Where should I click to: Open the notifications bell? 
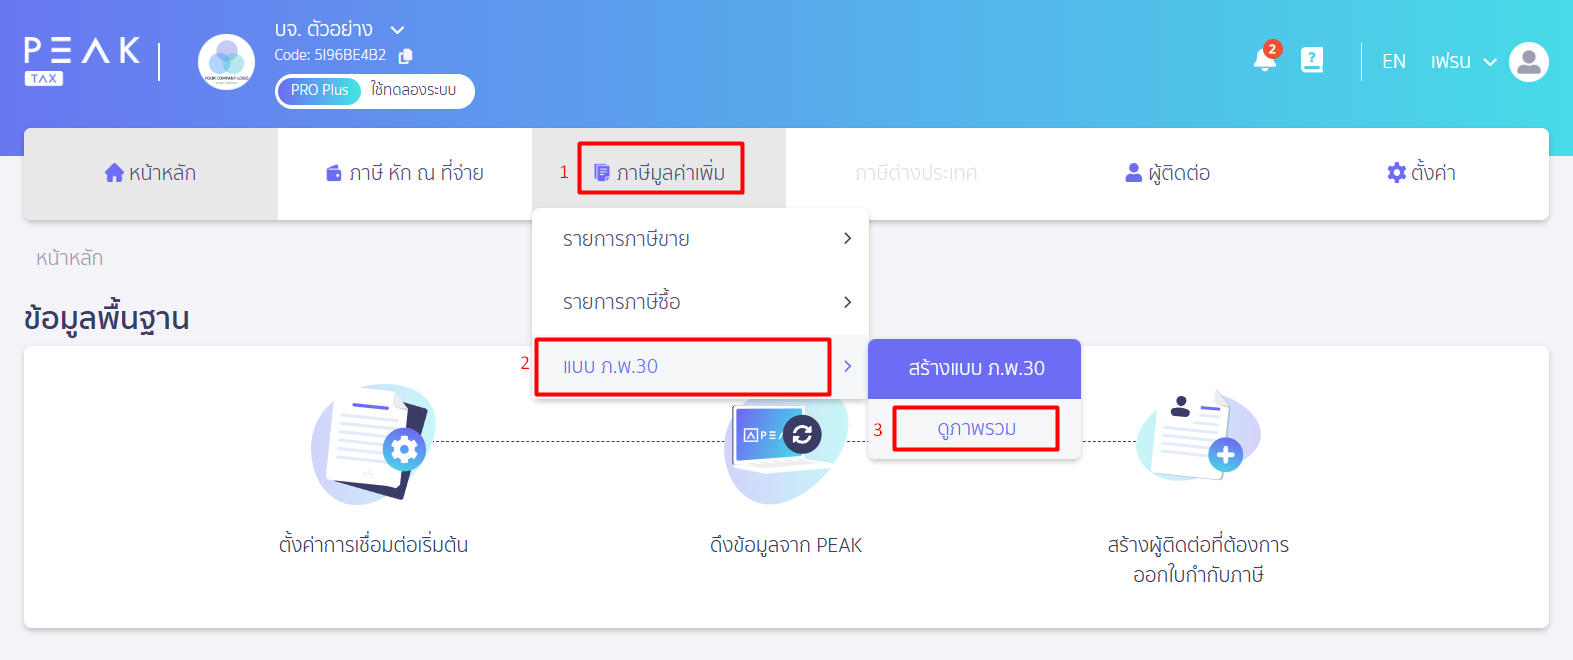tap(1265, 59)
